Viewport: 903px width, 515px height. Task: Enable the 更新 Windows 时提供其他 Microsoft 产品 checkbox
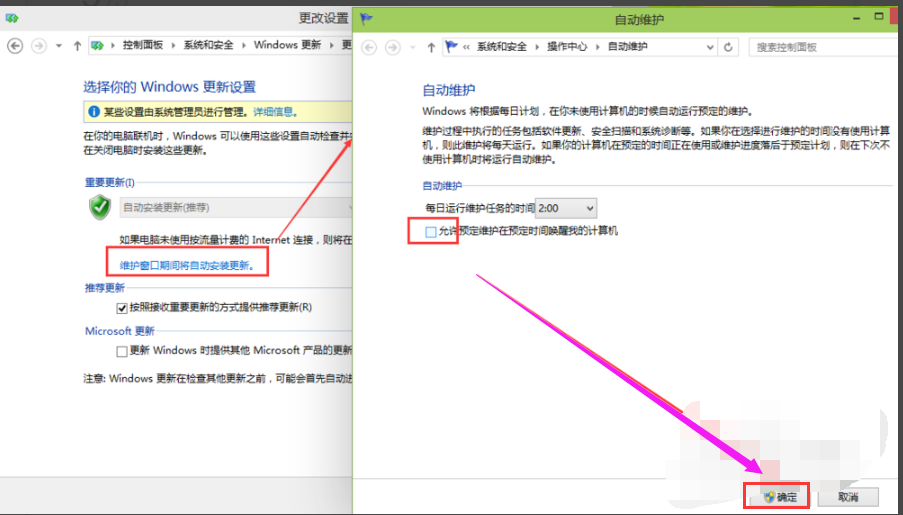point(122,351)
